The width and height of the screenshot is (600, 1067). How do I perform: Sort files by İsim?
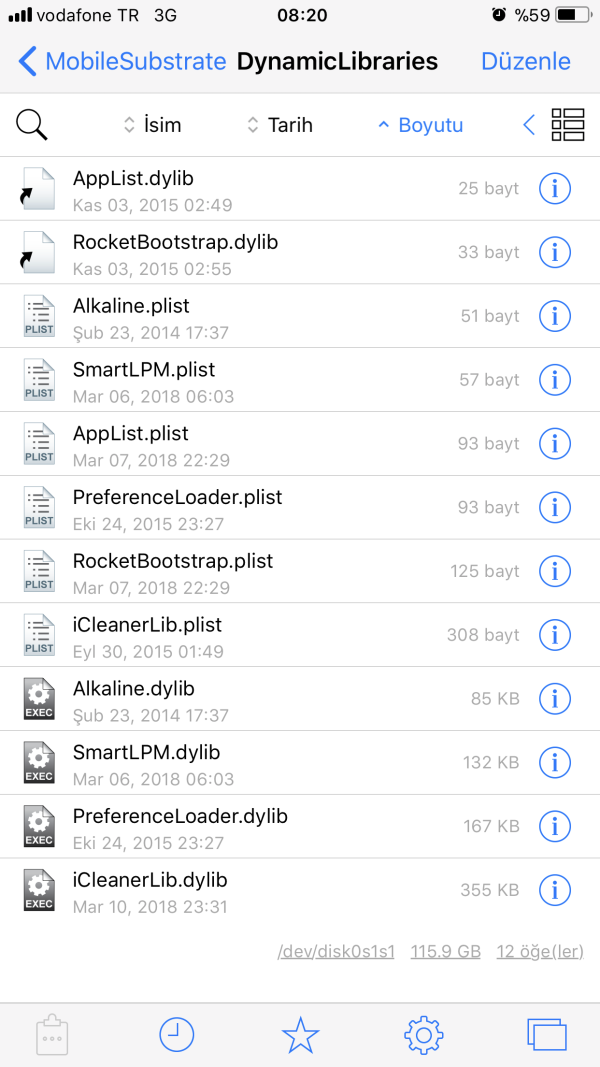tap(152, 125)
